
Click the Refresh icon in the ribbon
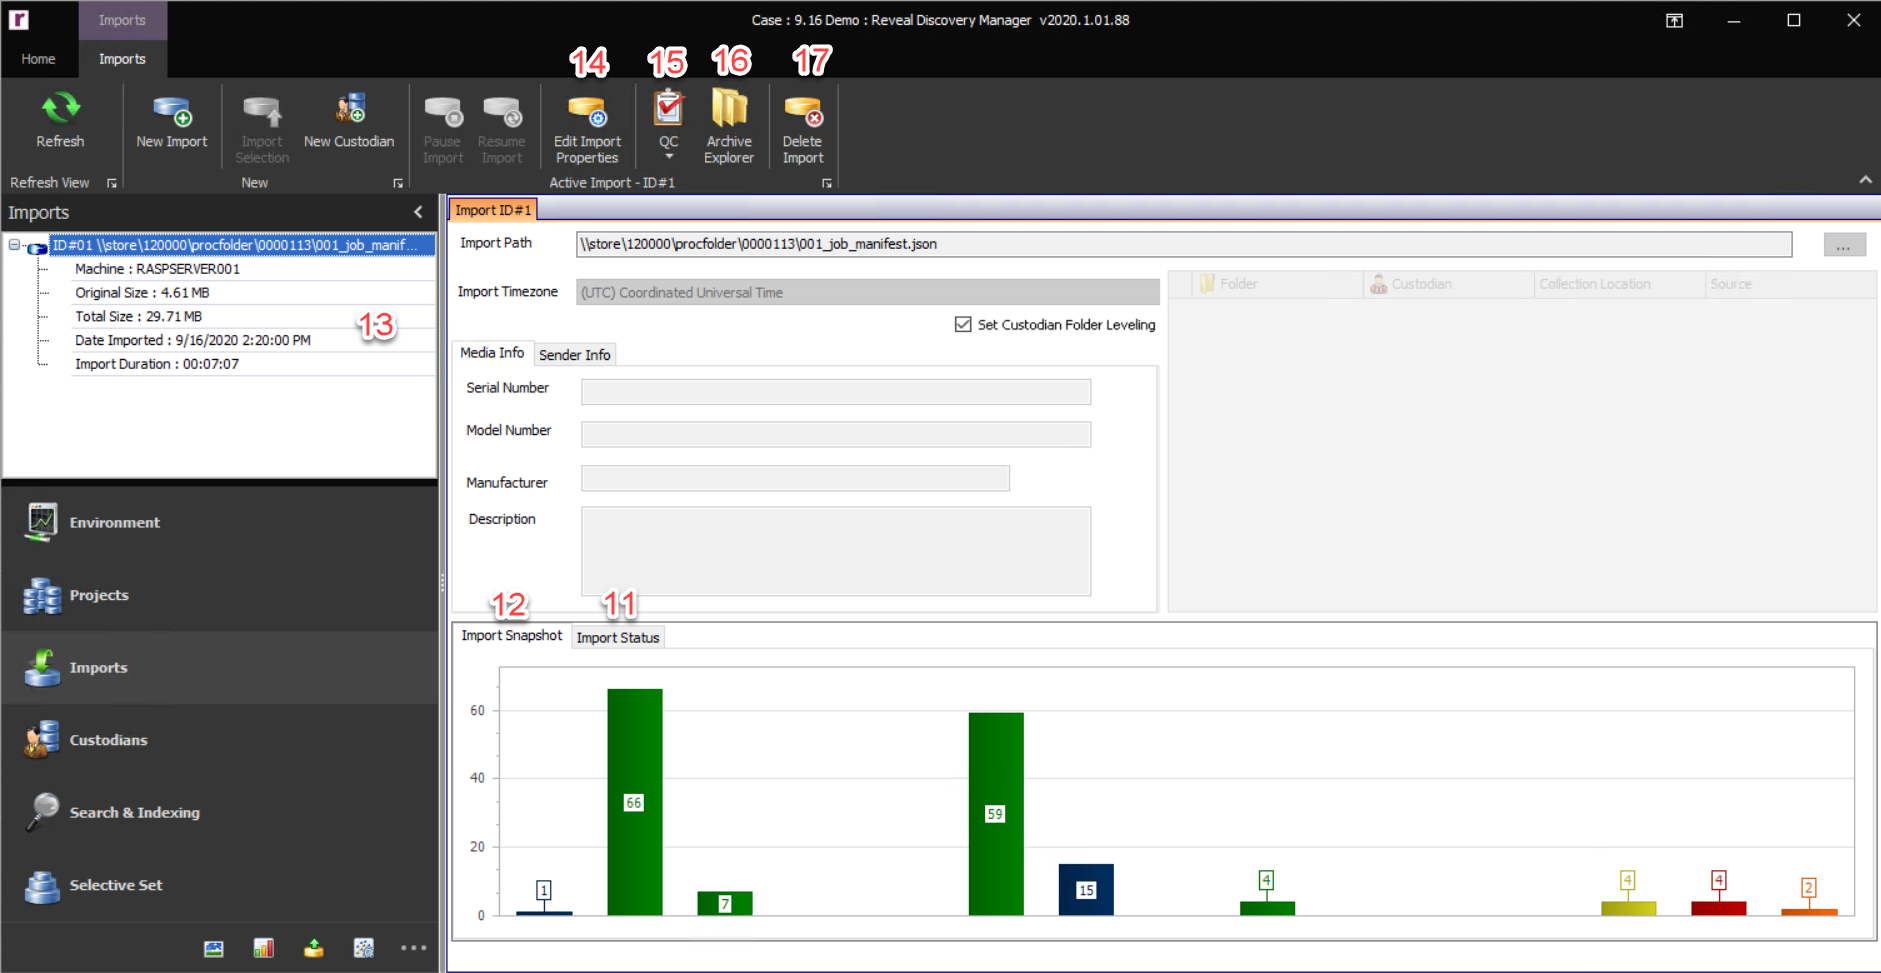point(60,108)
